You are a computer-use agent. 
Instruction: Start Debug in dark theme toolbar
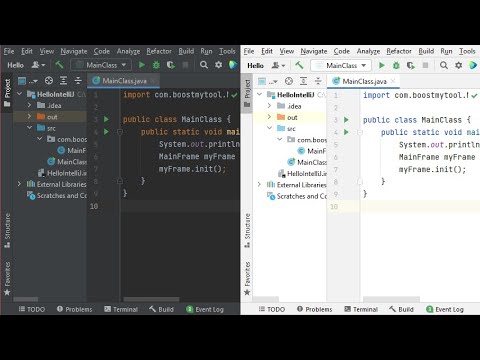point(156,65)
